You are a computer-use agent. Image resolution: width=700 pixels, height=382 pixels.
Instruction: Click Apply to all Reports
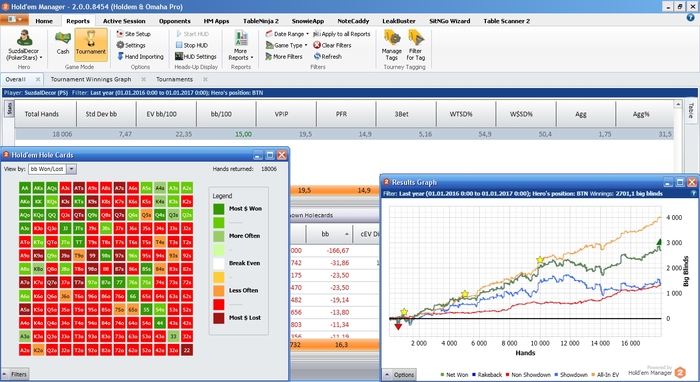click(342, 34)
